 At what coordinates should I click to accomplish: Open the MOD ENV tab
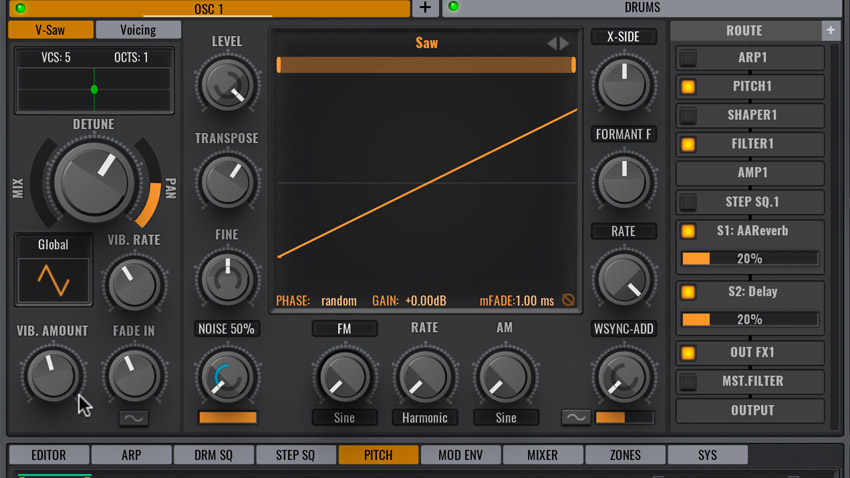[461, 455]
